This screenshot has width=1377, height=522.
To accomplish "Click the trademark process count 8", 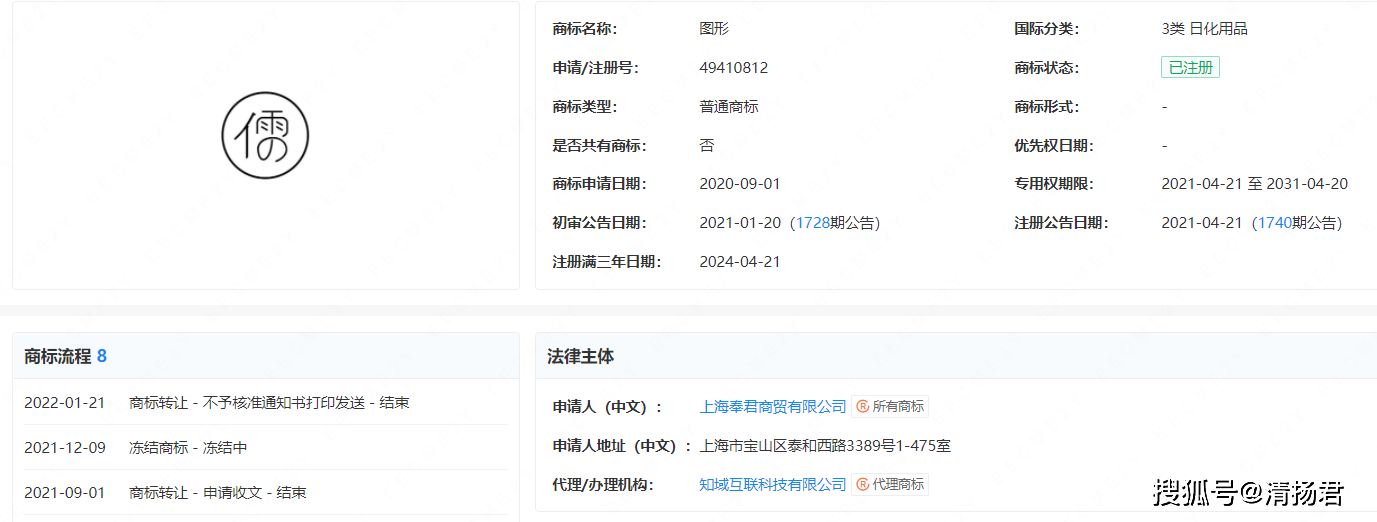I will pyautogui.click(x=102, y=357).
